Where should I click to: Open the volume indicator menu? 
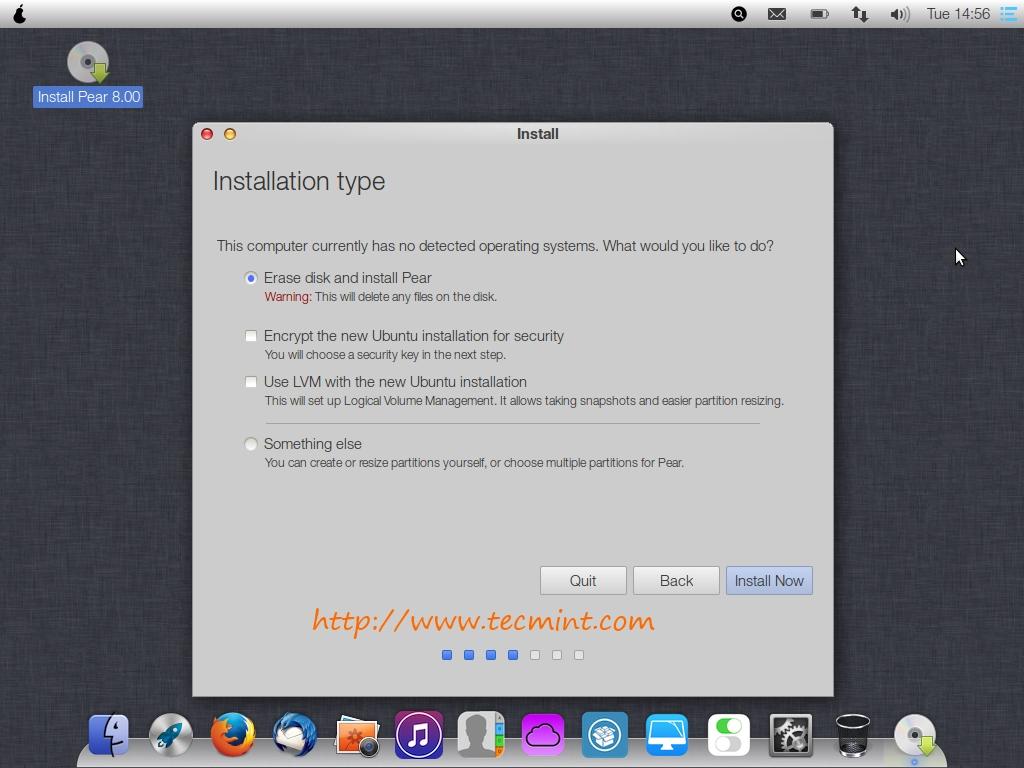tap(899, 14)
